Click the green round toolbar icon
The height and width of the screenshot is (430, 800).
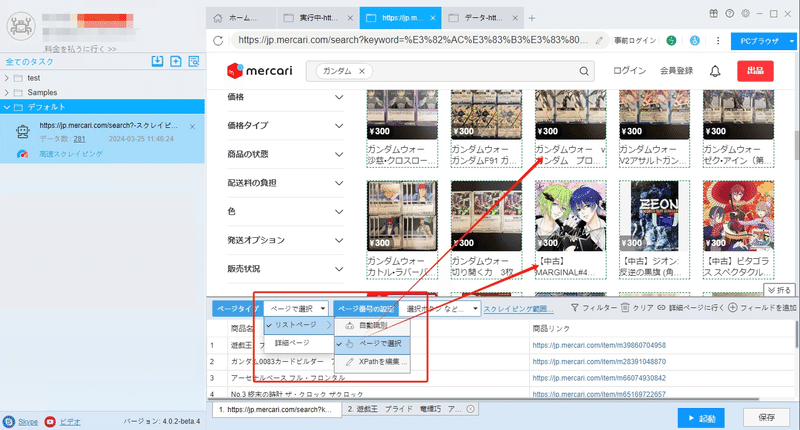point(671,41)
